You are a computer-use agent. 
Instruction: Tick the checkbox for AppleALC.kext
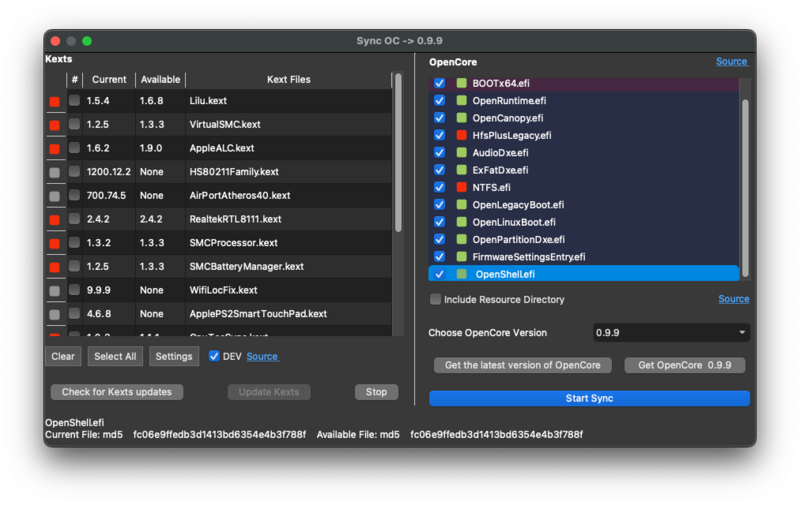click(x=74, y=148)
